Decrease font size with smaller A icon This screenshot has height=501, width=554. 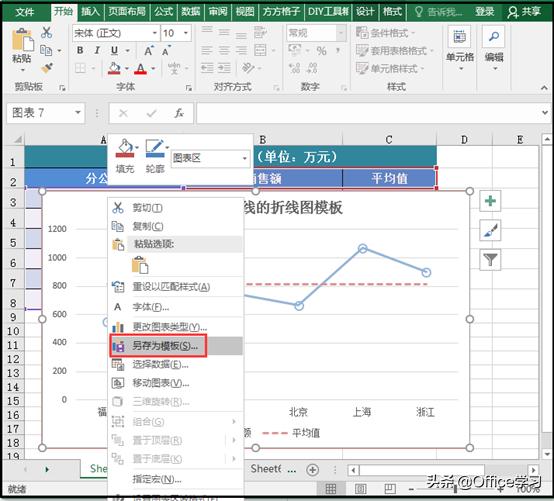click(166, 51)
